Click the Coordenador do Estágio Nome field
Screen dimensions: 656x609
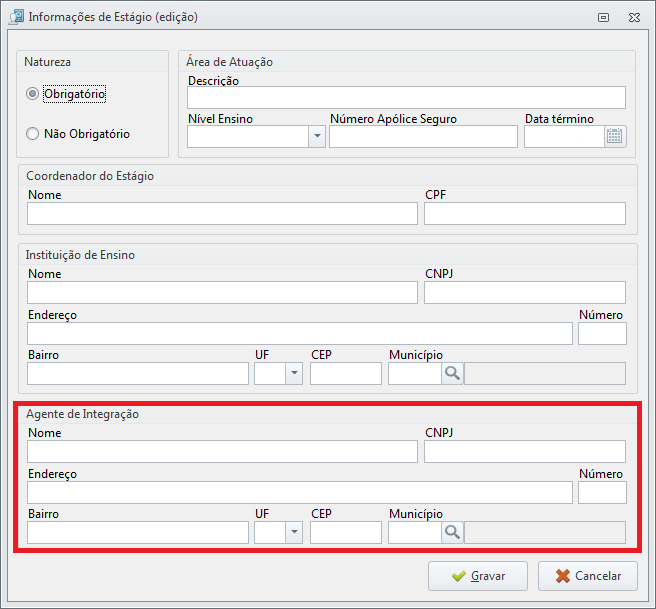(222, 213)
